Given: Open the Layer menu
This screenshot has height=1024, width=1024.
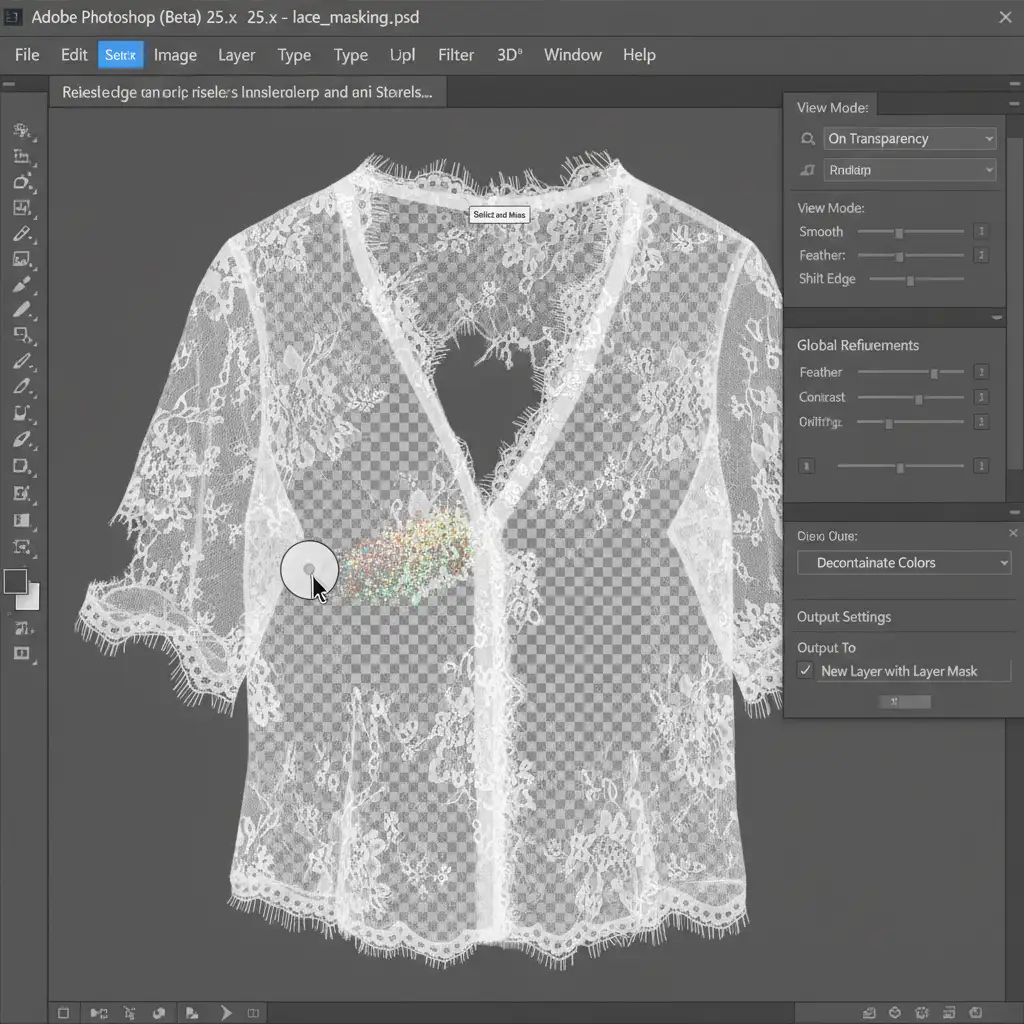Looking at the screenshot, I should pos(237,55).
